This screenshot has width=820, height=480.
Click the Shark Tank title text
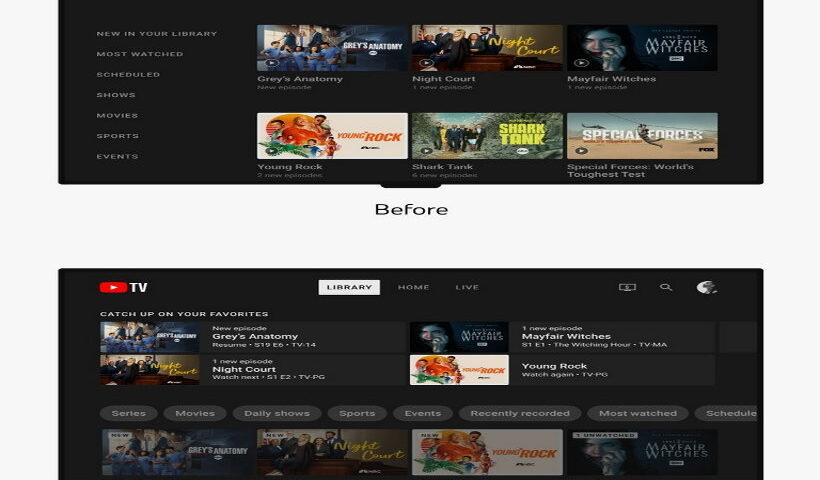click(x=442, y=167)
